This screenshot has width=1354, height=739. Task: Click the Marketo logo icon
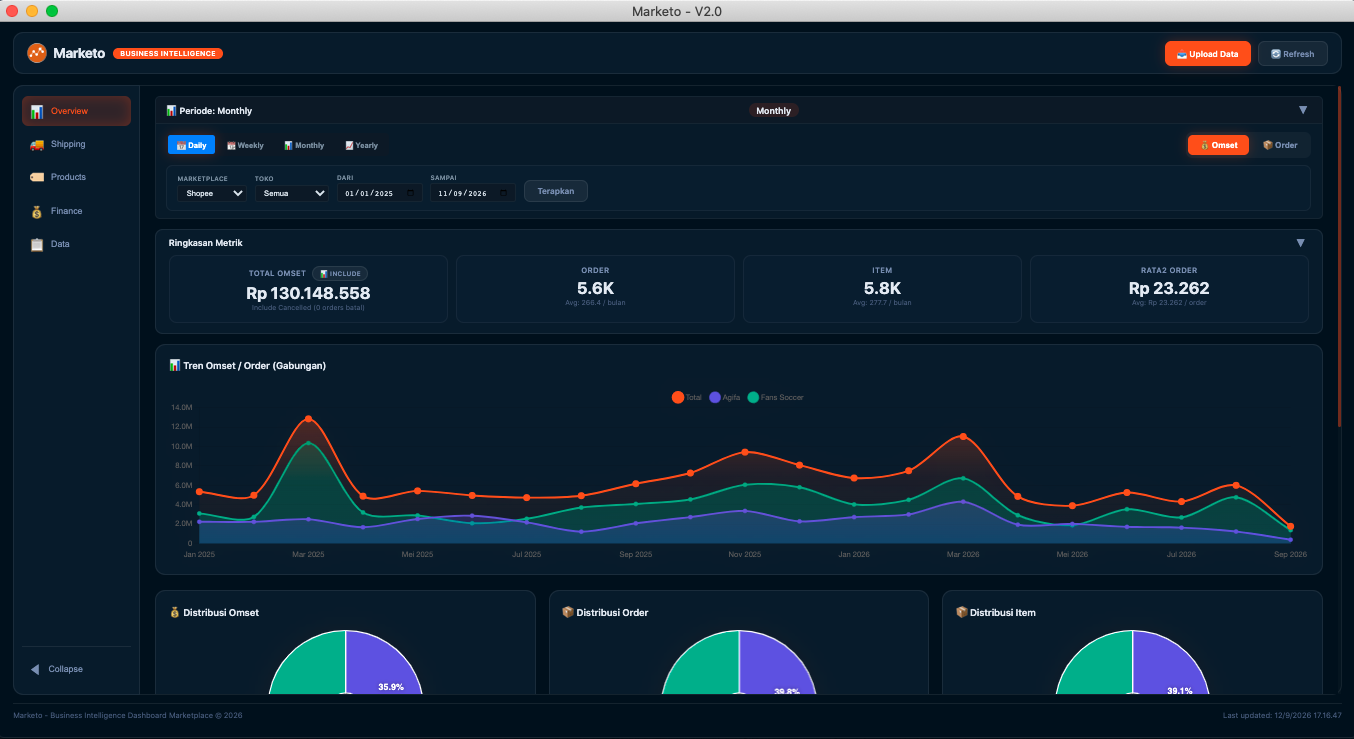tap(37, 53)
